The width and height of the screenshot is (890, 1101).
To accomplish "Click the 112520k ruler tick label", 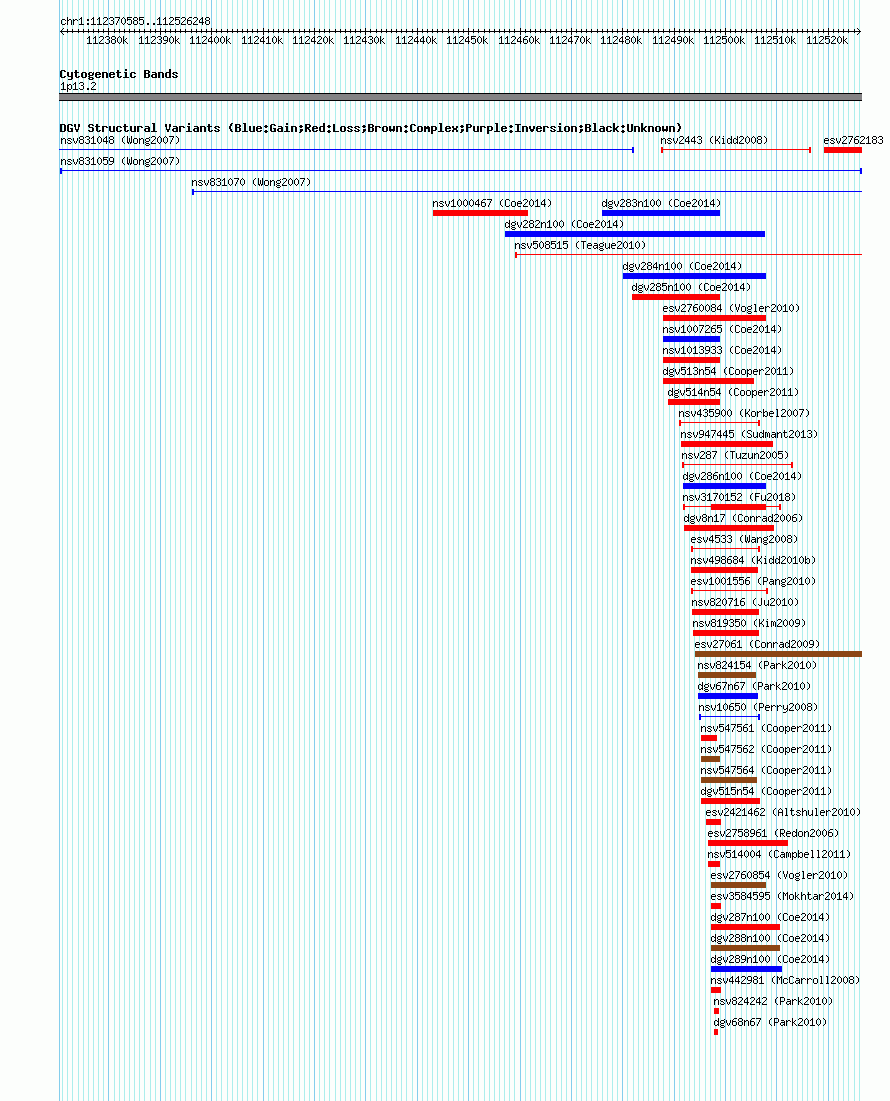I will pyautogui.click(x=827, y=41).
